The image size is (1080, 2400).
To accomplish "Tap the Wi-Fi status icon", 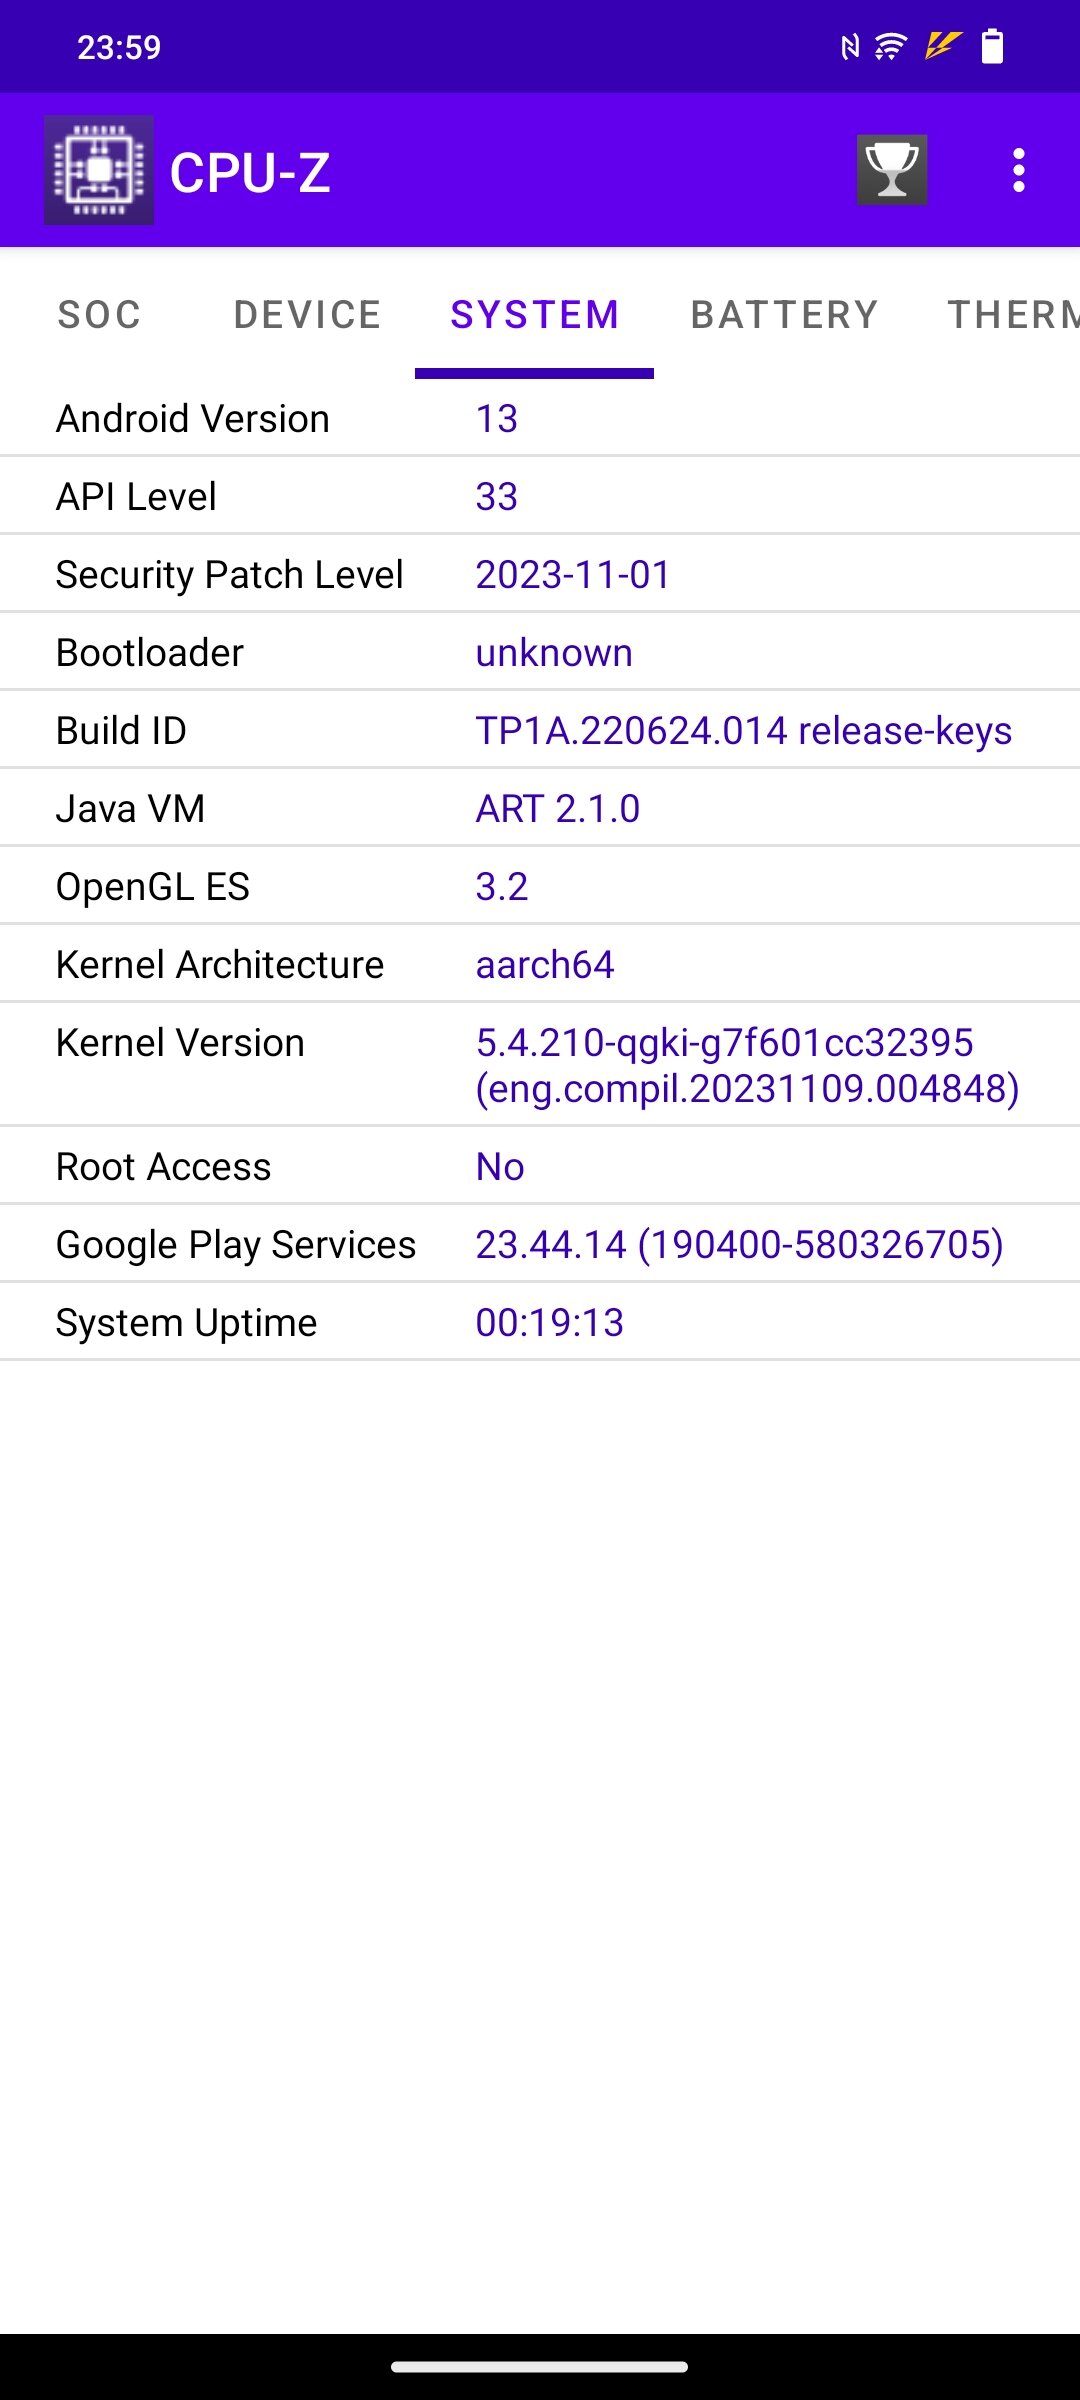I will coord(890,46).
